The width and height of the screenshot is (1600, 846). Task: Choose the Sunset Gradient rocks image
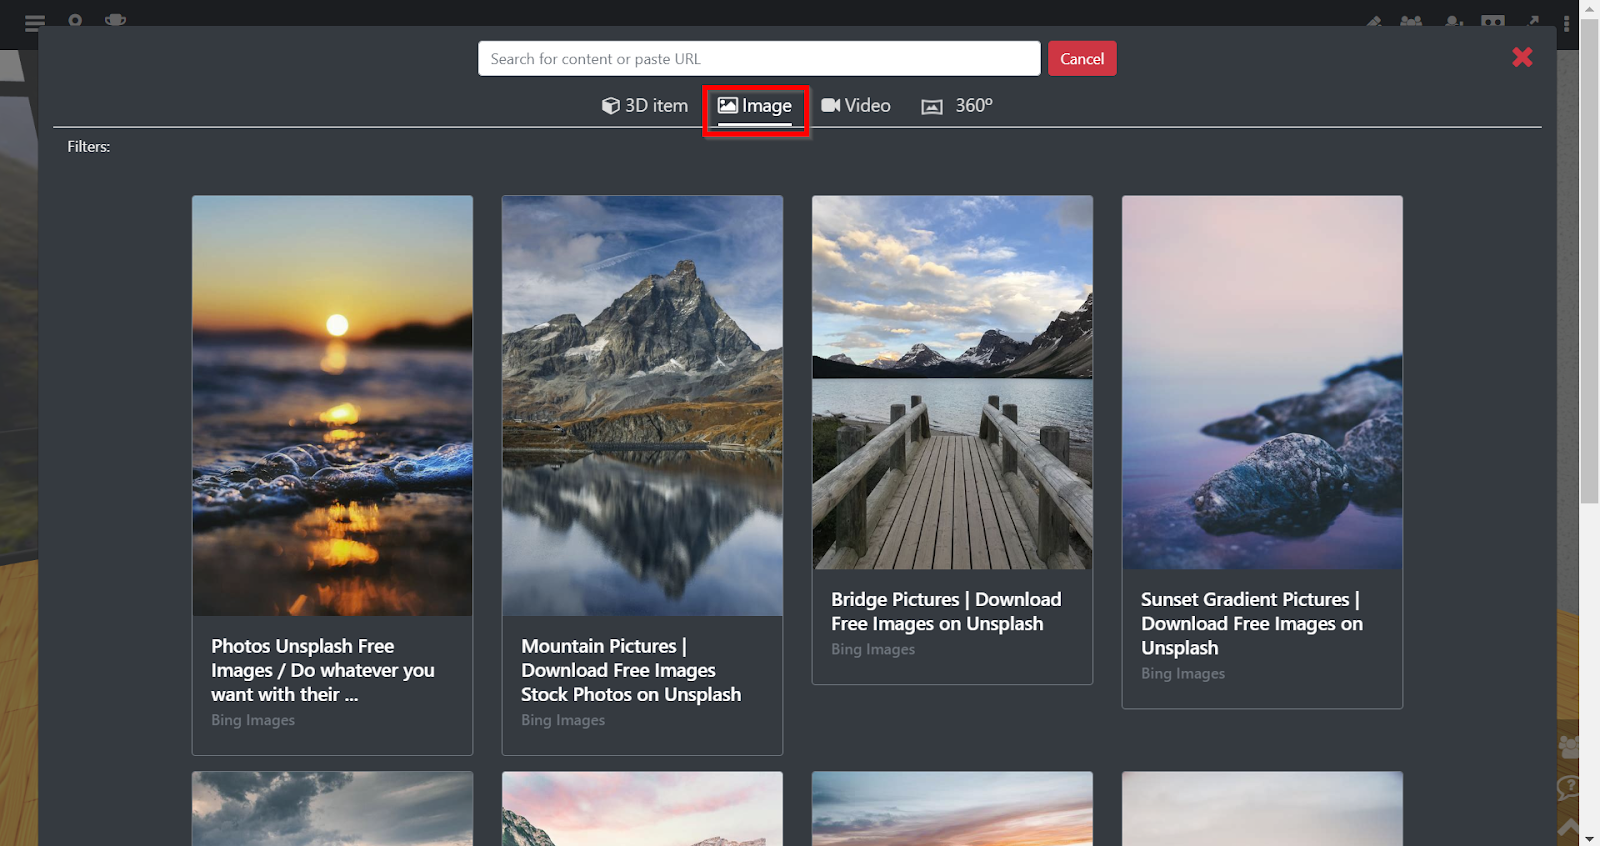pyautogui.click(x=1262, y=382)
